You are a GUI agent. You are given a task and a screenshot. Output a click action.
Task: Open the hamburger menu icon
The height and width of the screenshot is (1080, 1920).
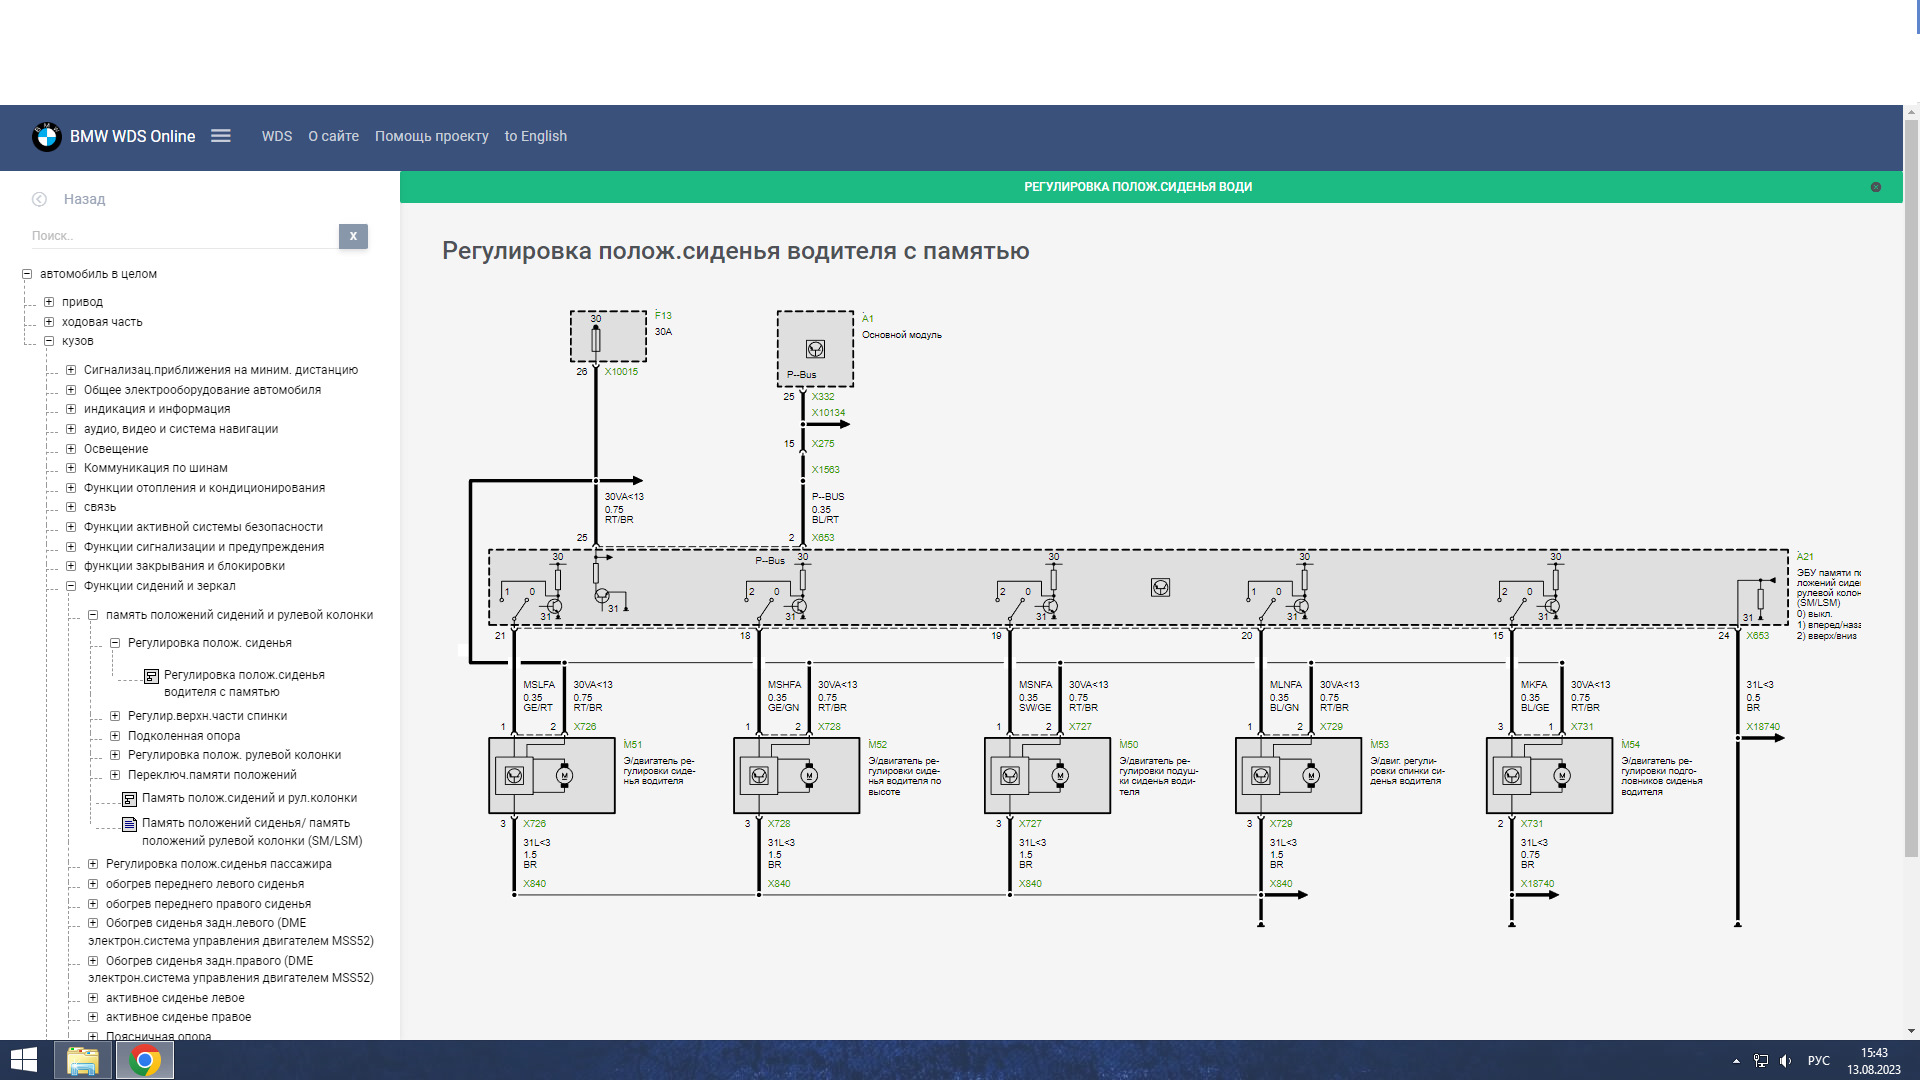tap(221, 136)
